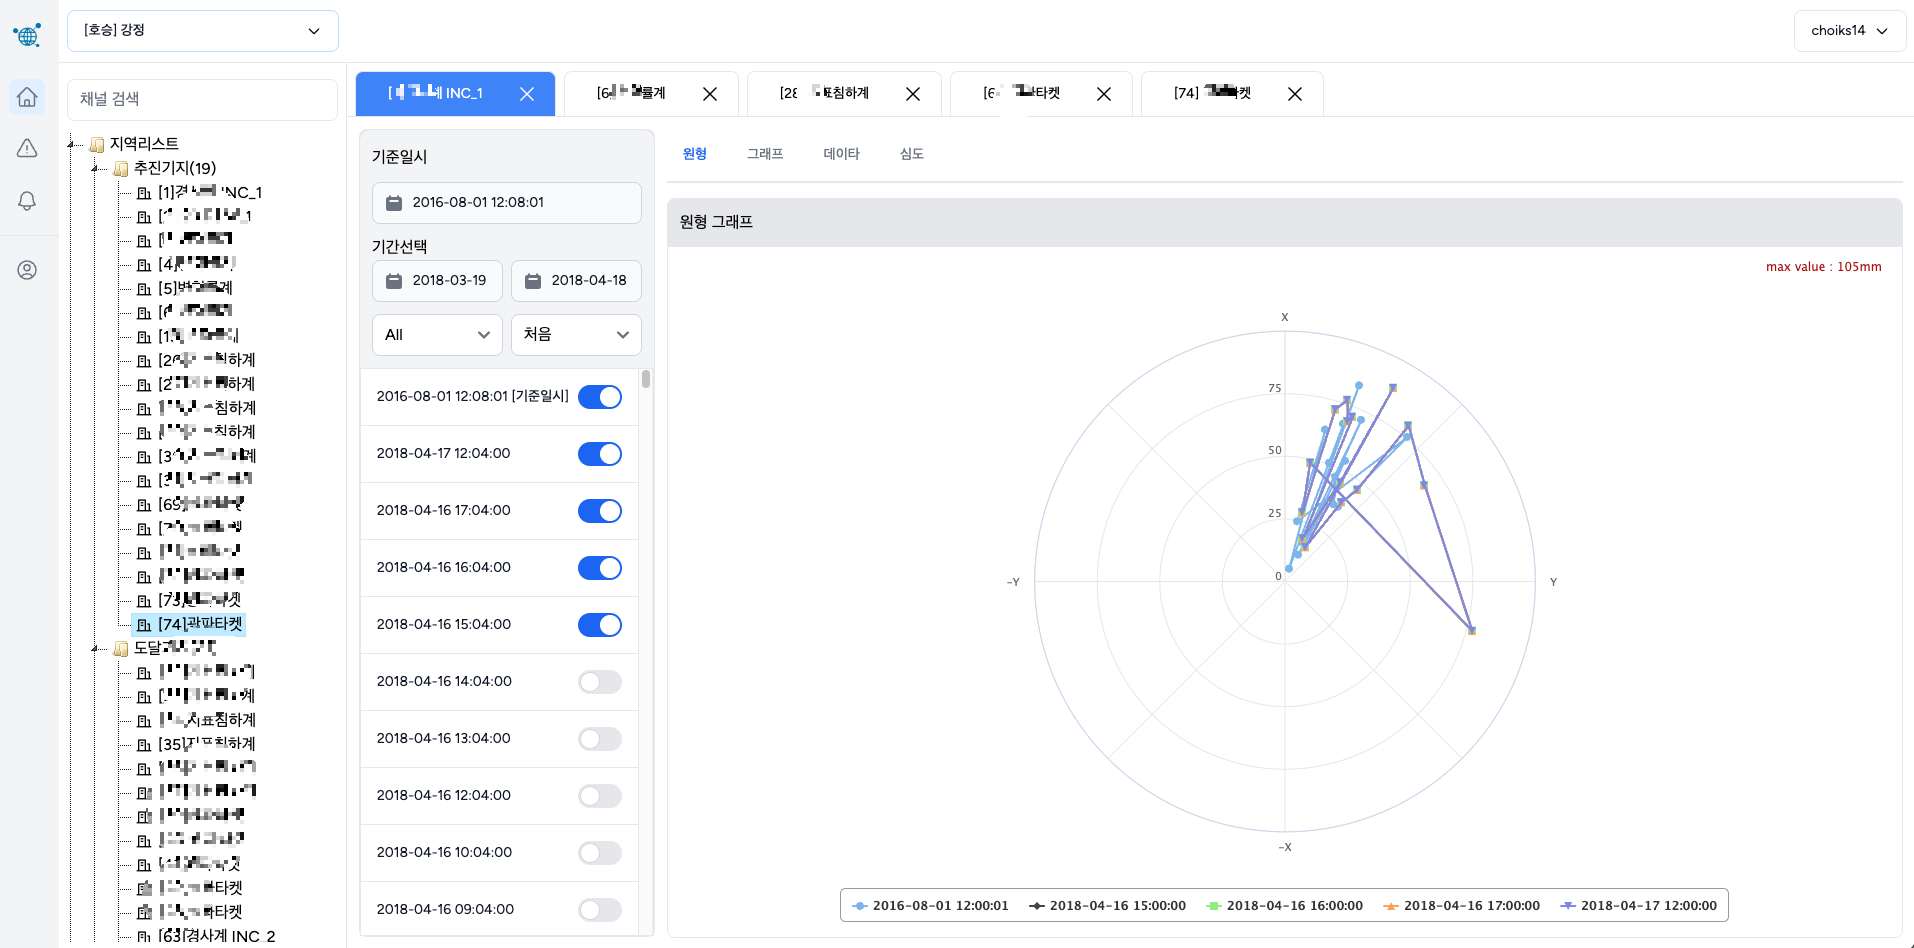This screenshot has height=948, width=1914.
Task: Switch to the 원형 tab
Action: (x=695, y=154)
